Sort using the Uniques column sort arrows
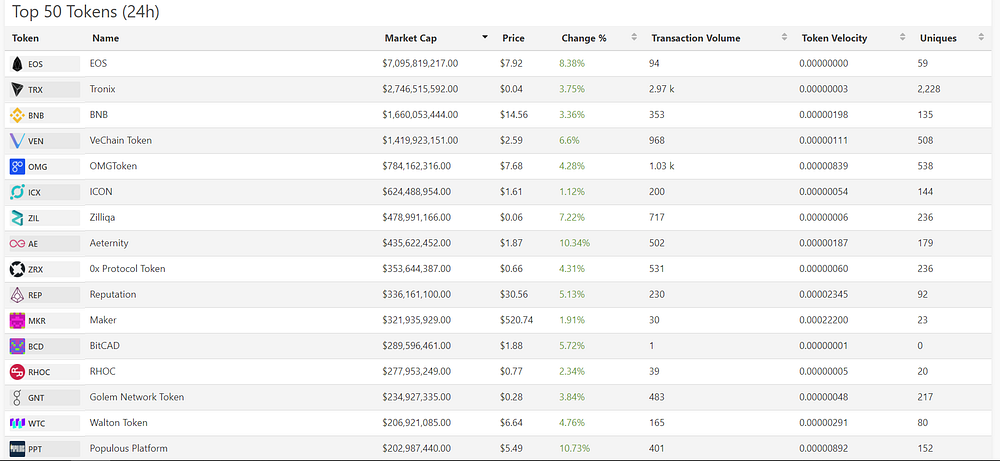The width and height of the screenshot is (1000, 461). click(981, 38)
